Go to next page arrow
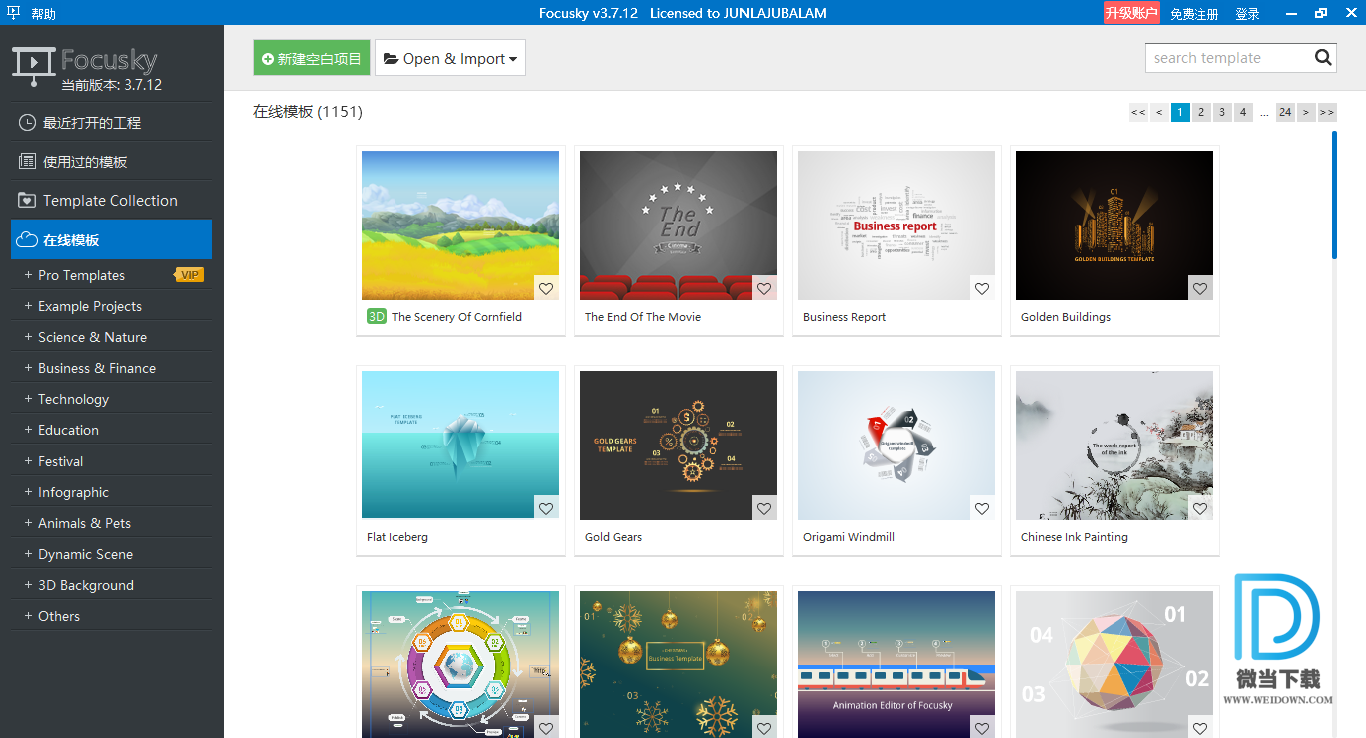The image size is (1366, 738). tap(1306, 112)
